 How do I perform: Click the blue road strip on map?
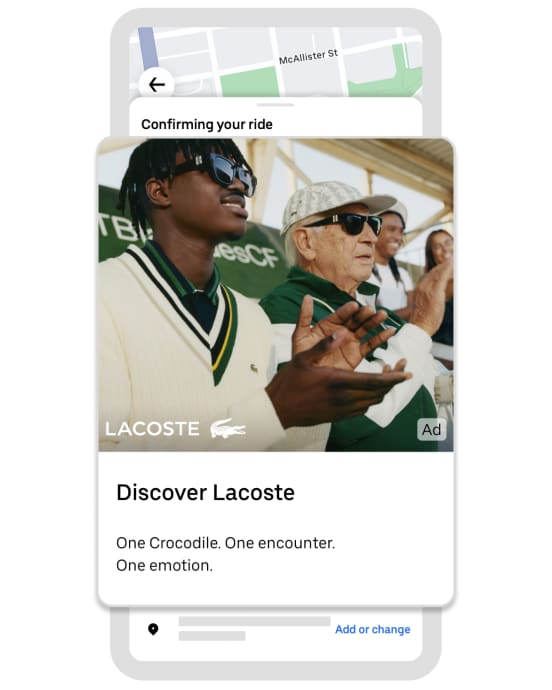[x=148, y=47]
